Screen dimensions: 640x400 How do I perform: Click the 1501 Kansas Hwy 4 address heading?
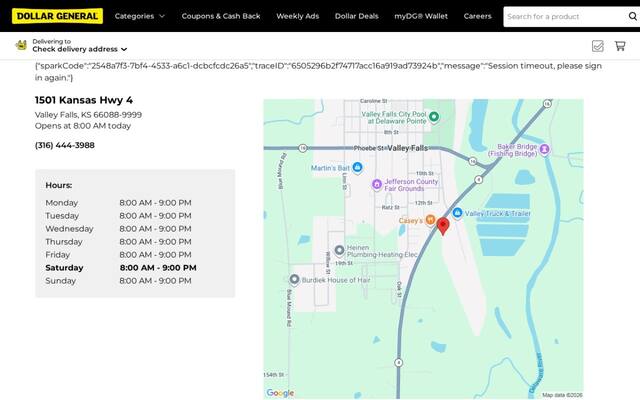(x=84, y=100)
